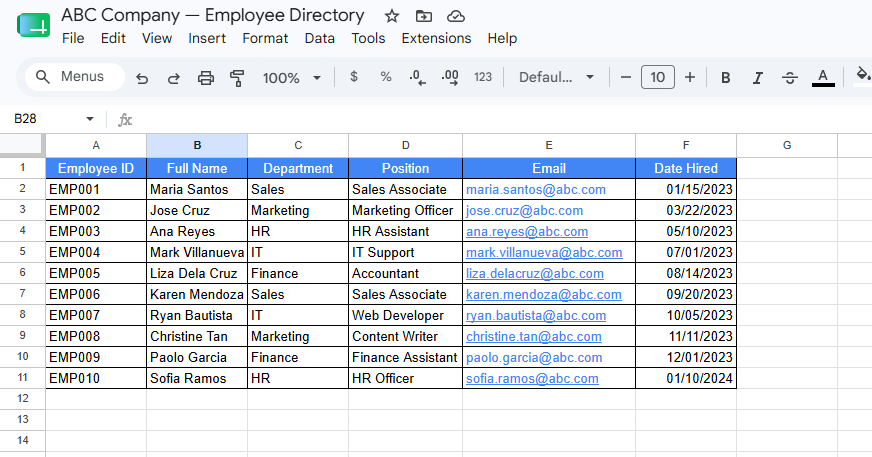Viewport: 872px width, 457px height.
Task: Toggle bold formatting
Action: [x=725, y=78]
